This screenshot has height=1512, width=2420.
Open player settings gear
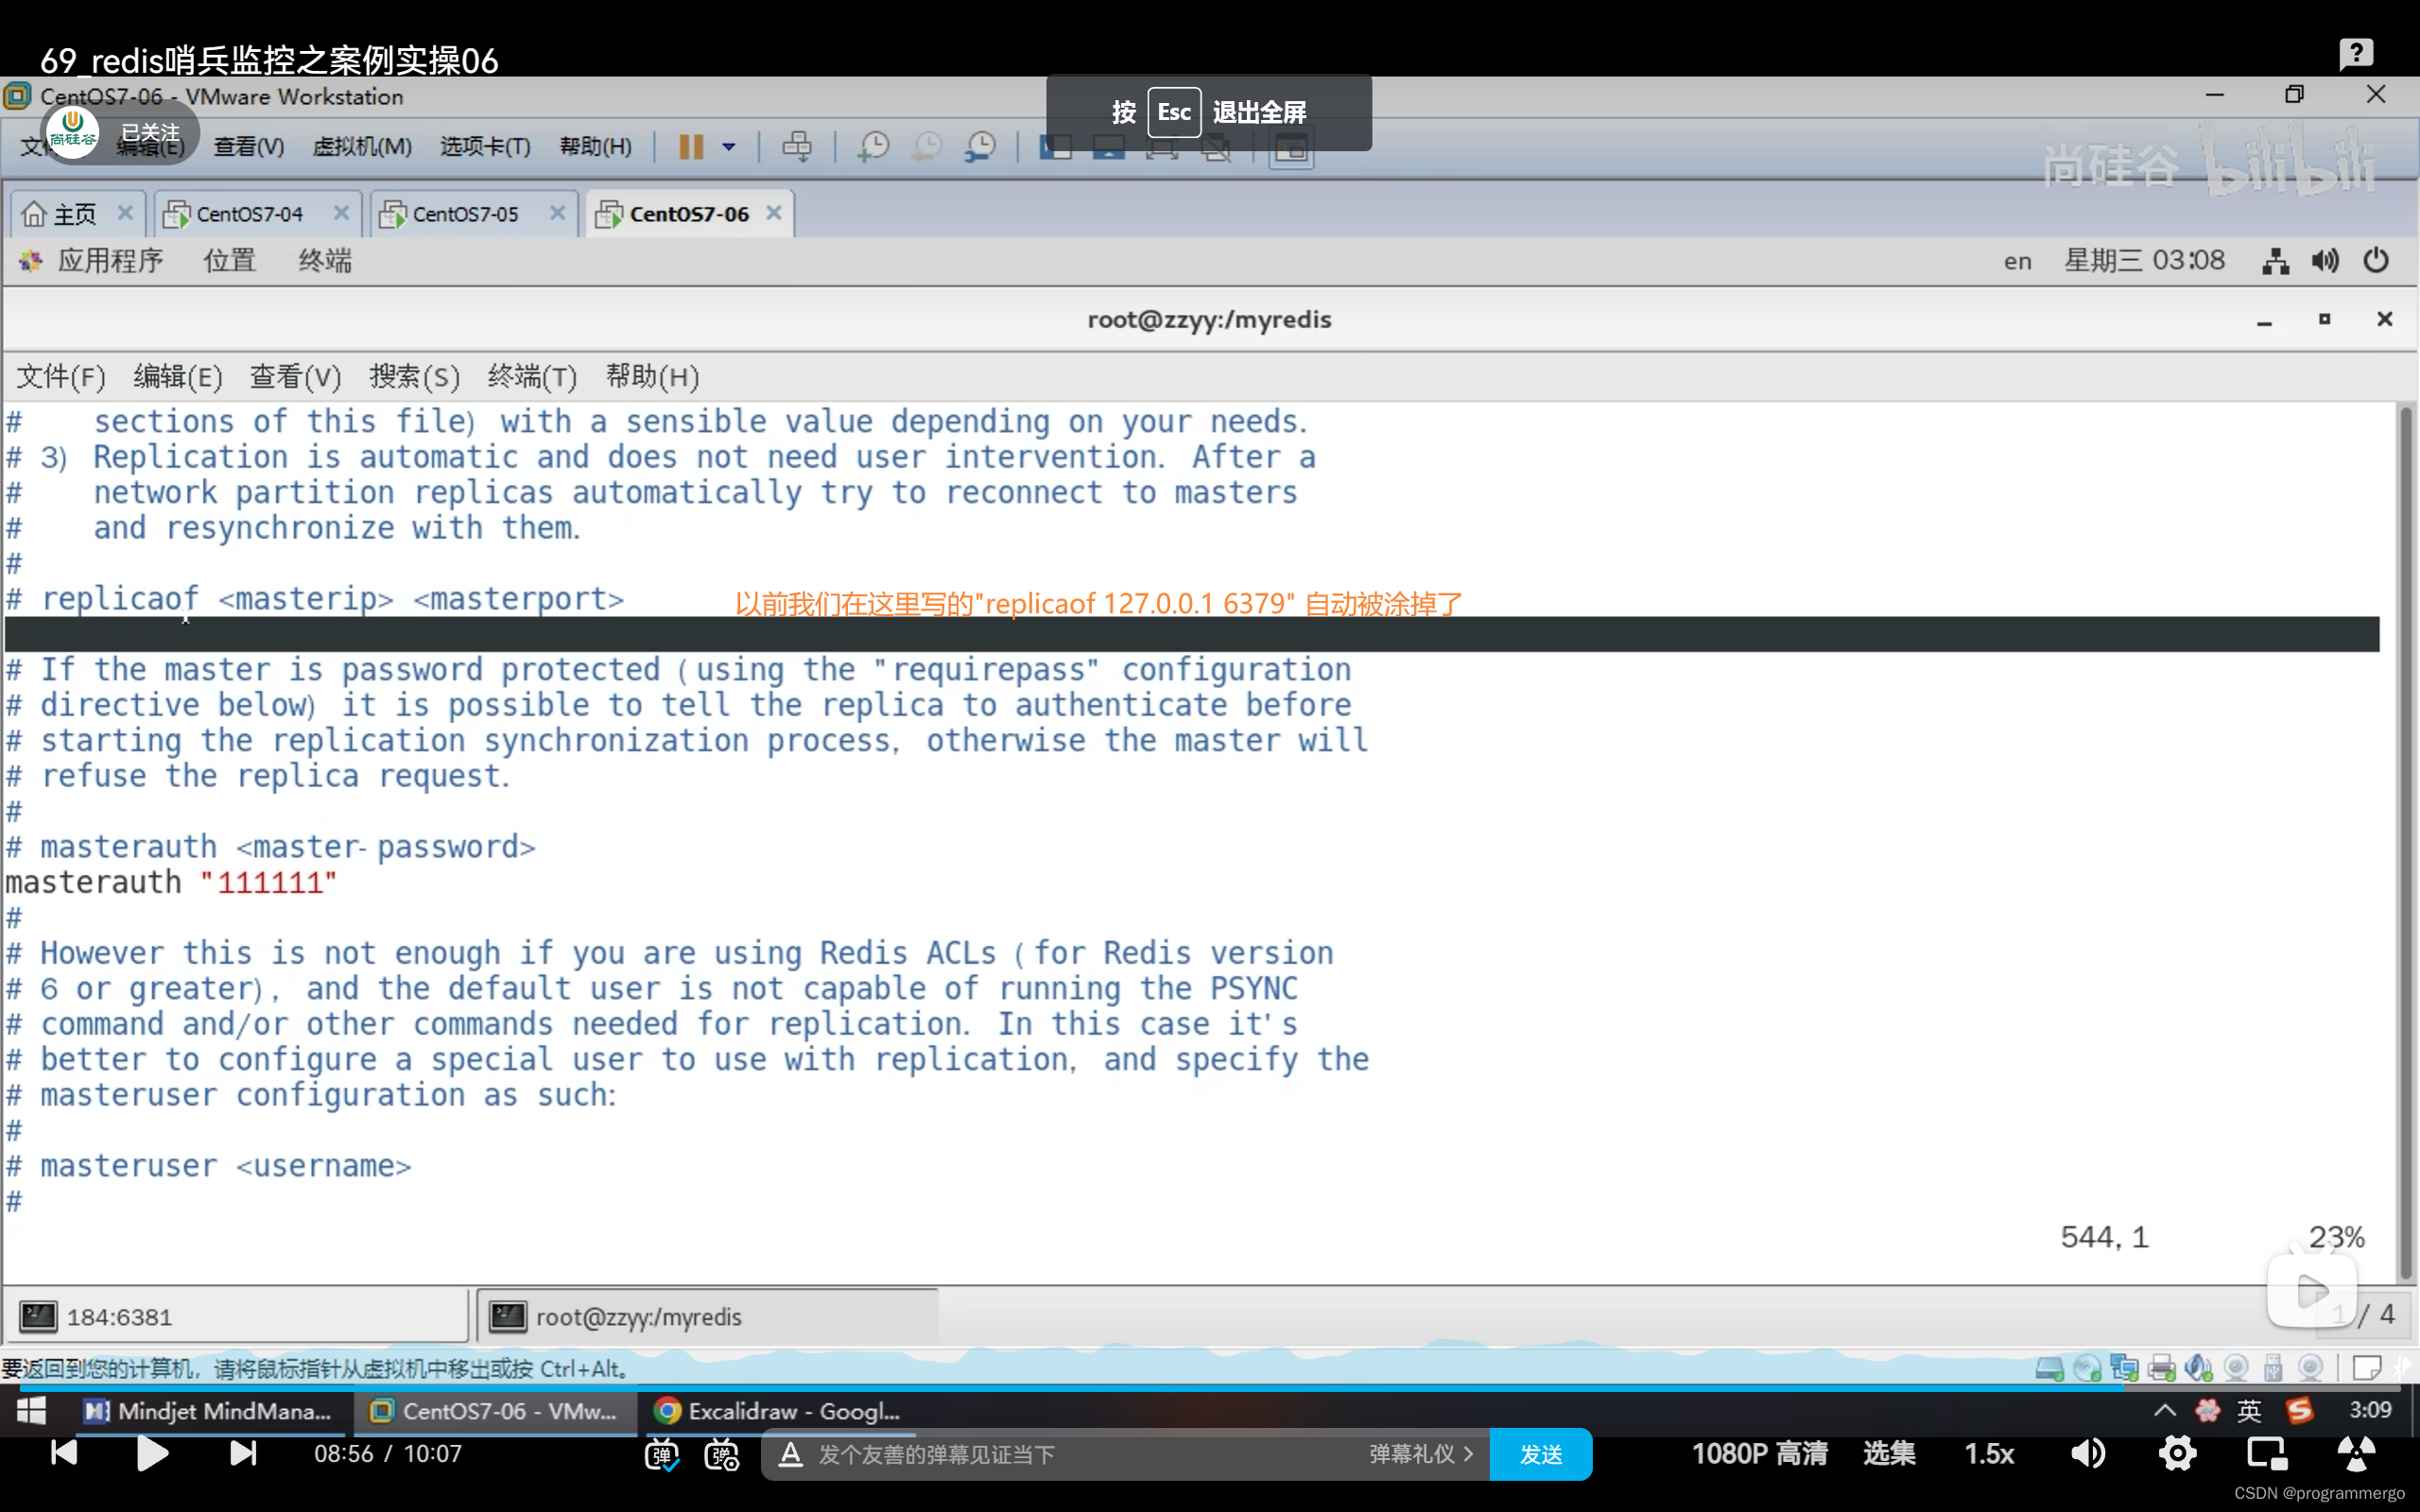coord(2178,1453)
